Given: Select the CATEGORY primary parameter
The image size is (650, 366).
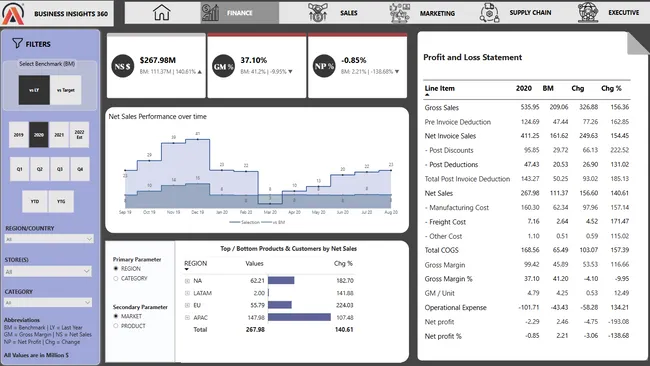Looking at the screenshot, I should (116, 279).
